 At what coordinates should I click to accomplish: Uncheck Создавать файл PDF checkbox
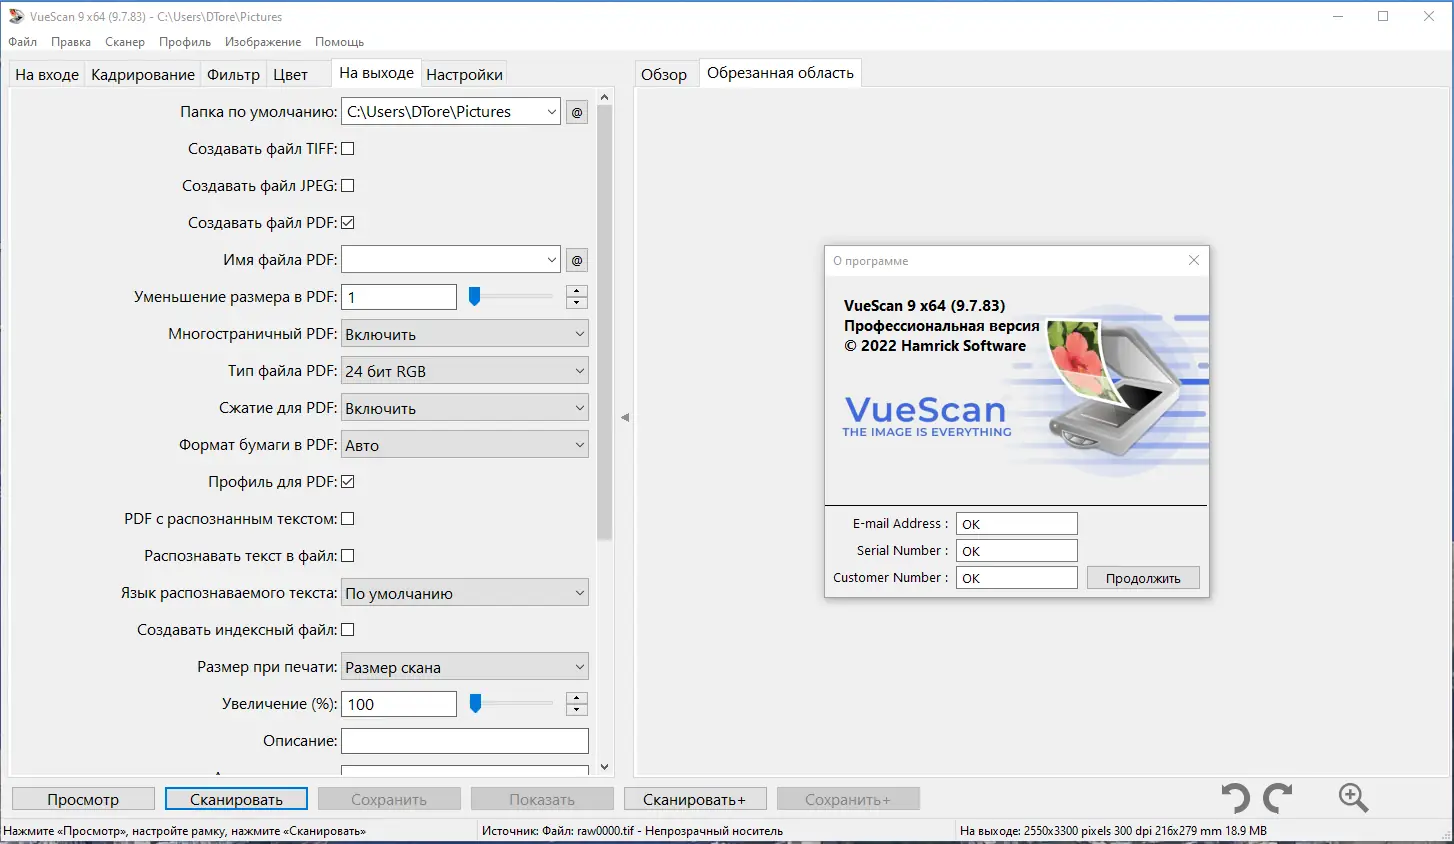click(348, 223)
